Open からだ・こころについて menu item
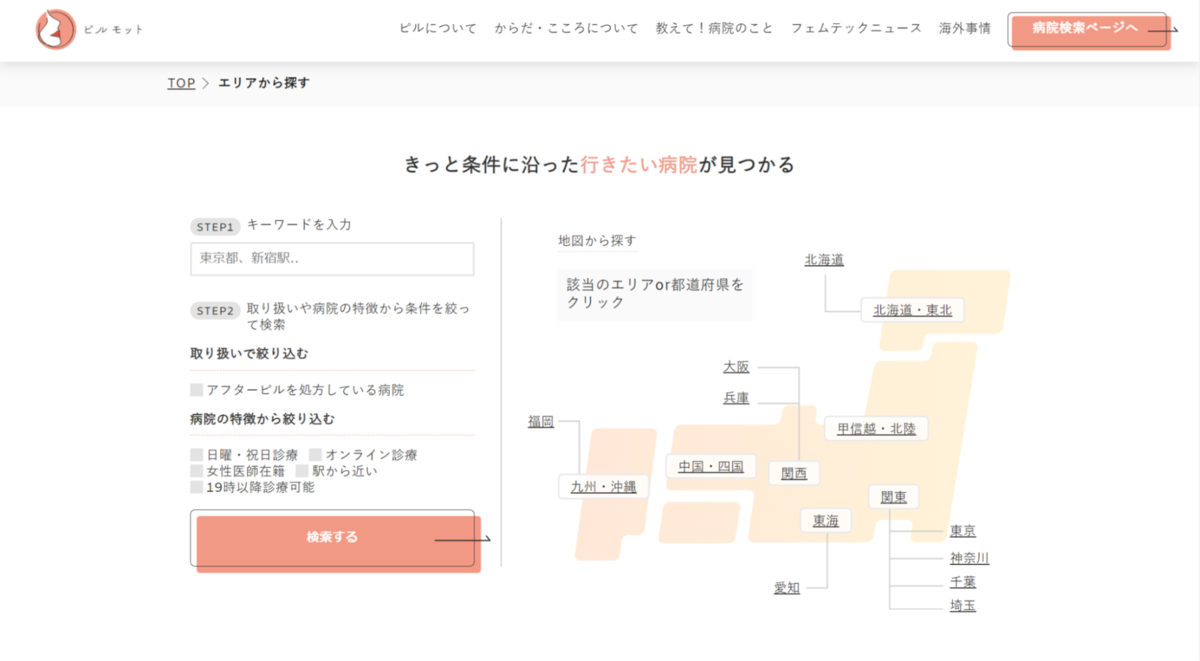This screenshot has height=661, width=1200. (566, 28)
